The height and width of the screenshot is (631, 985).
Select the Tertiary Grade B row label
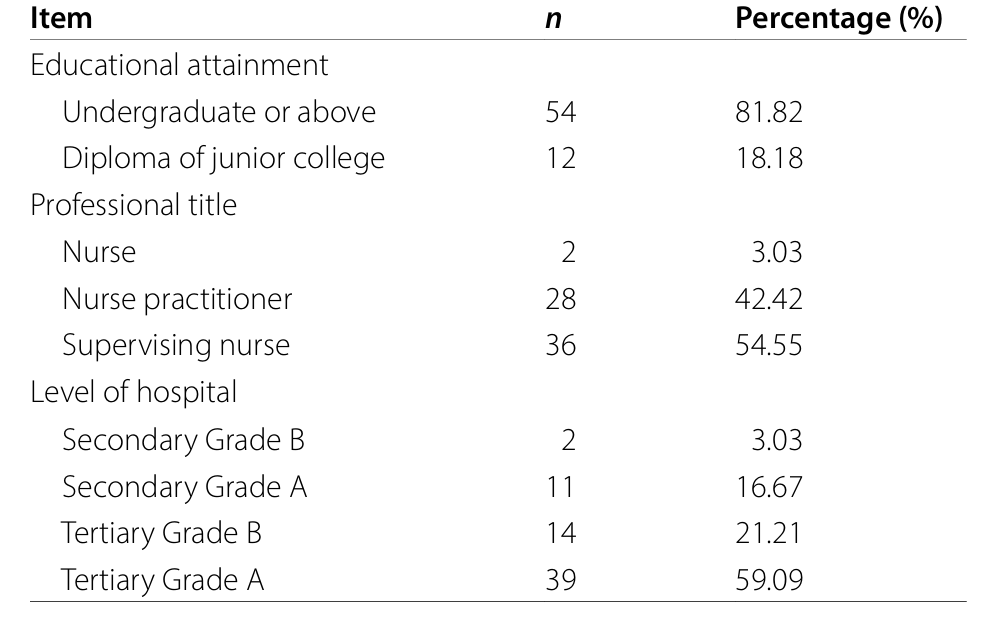coord(161,533)
